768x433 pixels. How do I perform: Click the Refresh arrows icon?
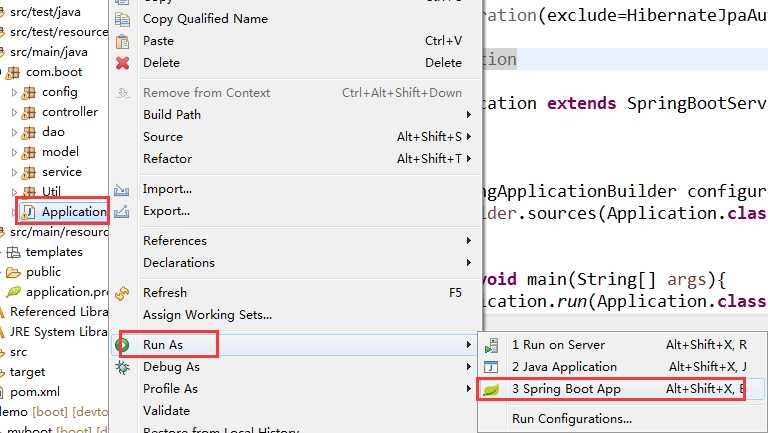[121, 293]
